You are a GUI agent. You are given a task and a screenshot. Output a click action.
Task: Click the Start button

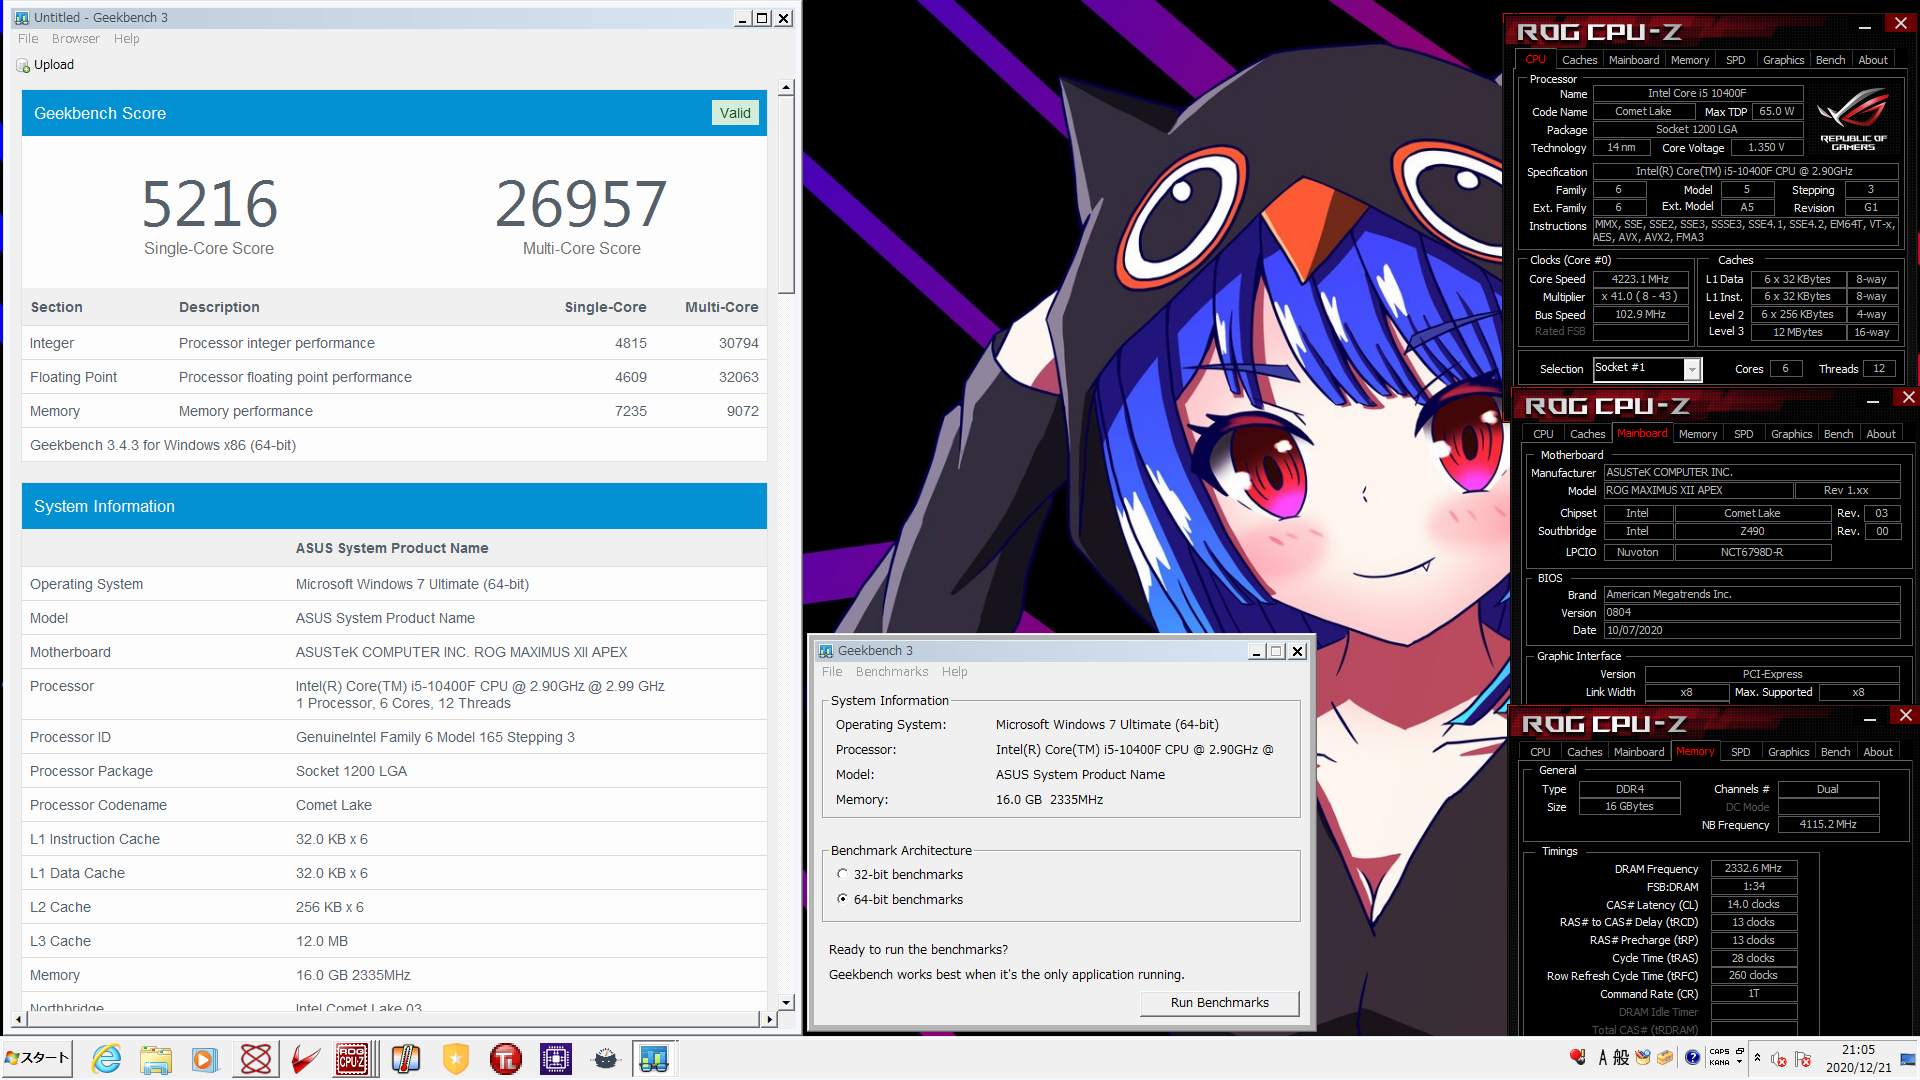point(37,1058)
